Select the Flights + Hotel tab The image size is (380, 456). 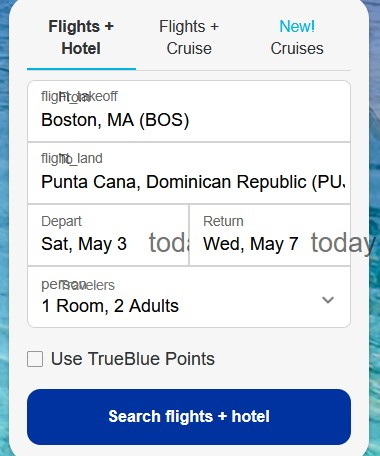(x=81, y=37)
